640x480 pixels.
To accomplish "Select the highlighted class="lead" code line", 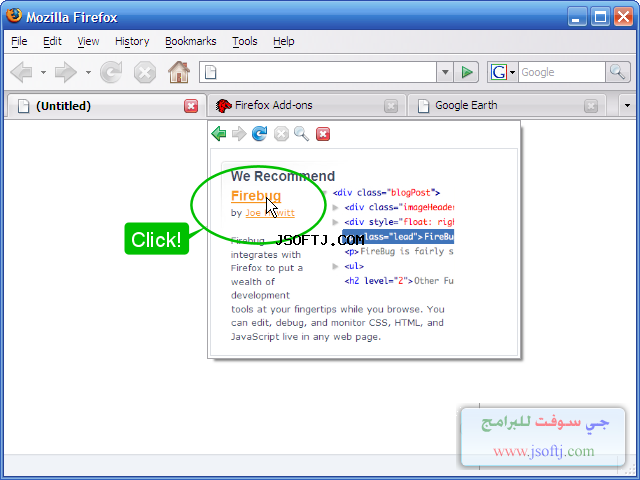I will coord(398,237).
